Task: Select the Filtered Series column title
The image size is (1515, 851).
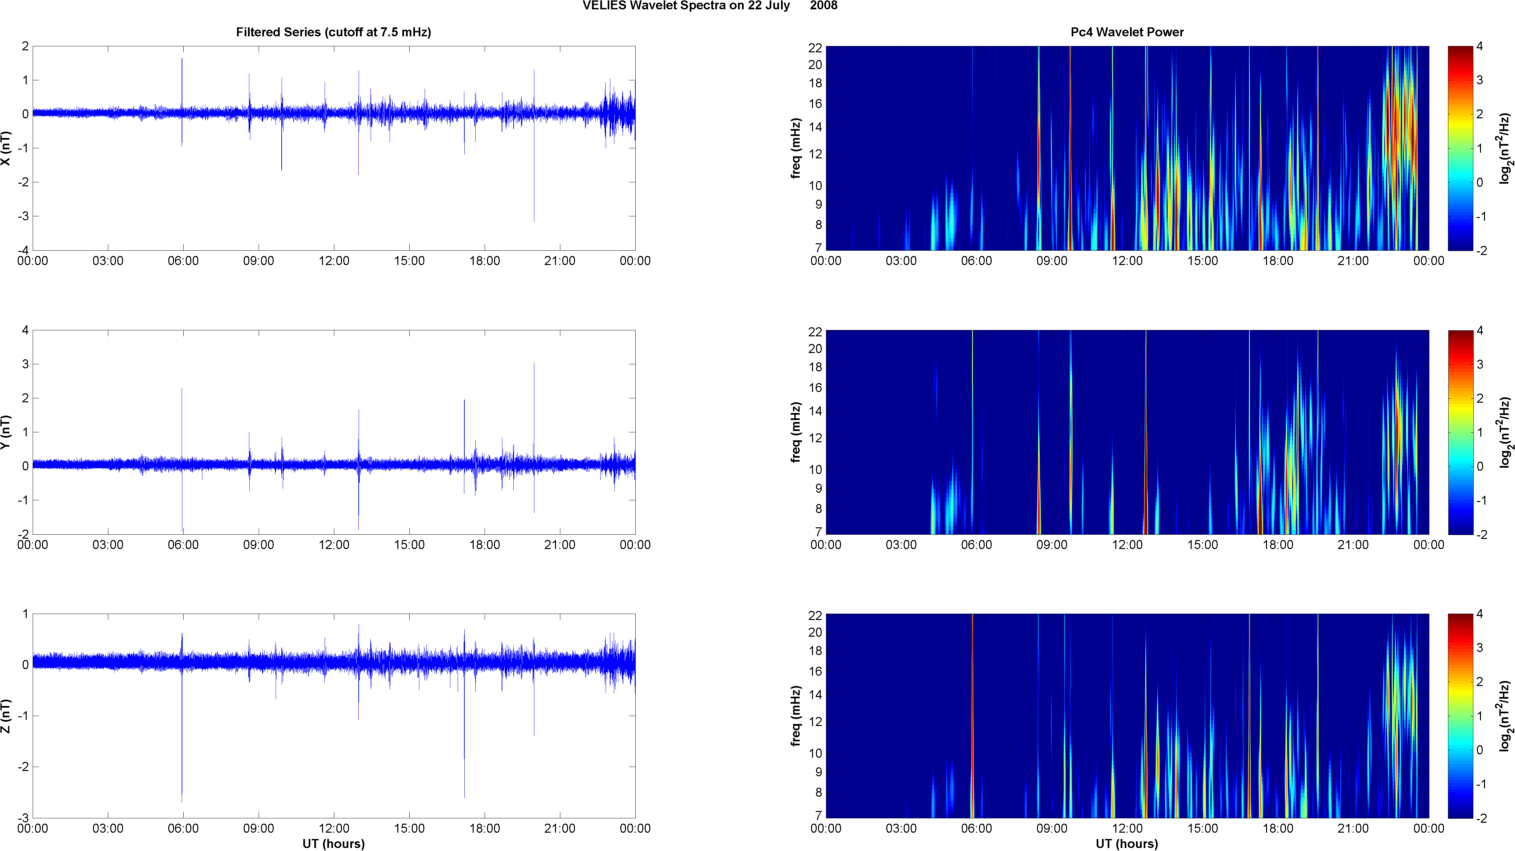Action: tap(333, 32)
